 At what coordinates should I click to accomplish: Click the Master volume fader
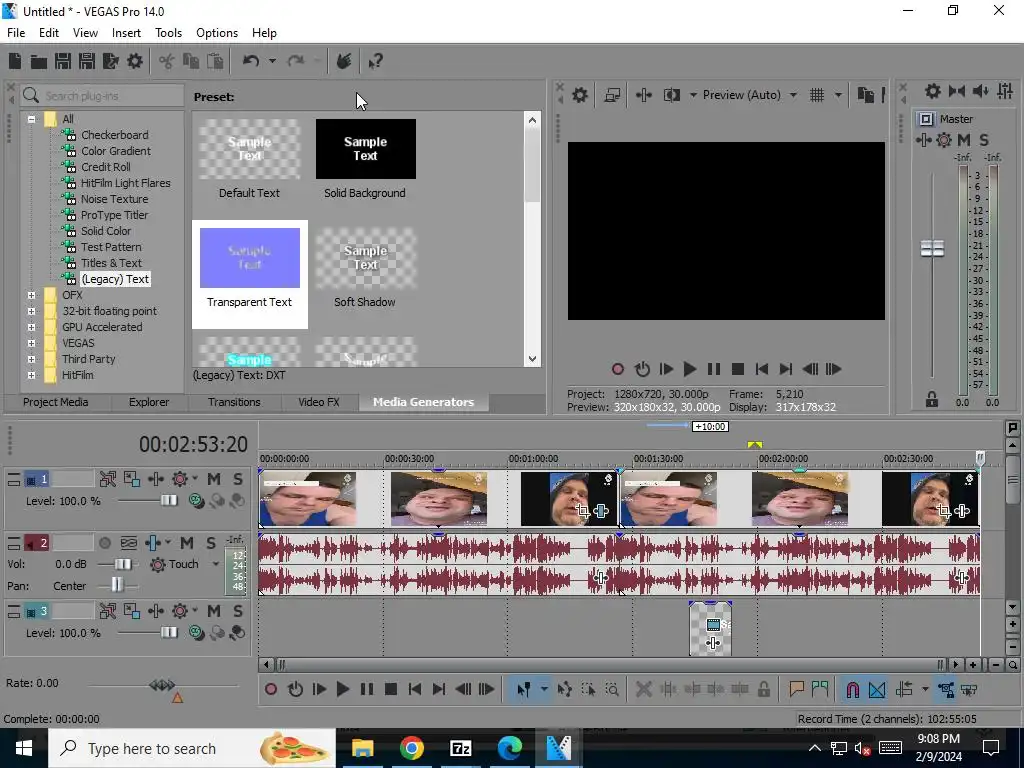(932, 249)
